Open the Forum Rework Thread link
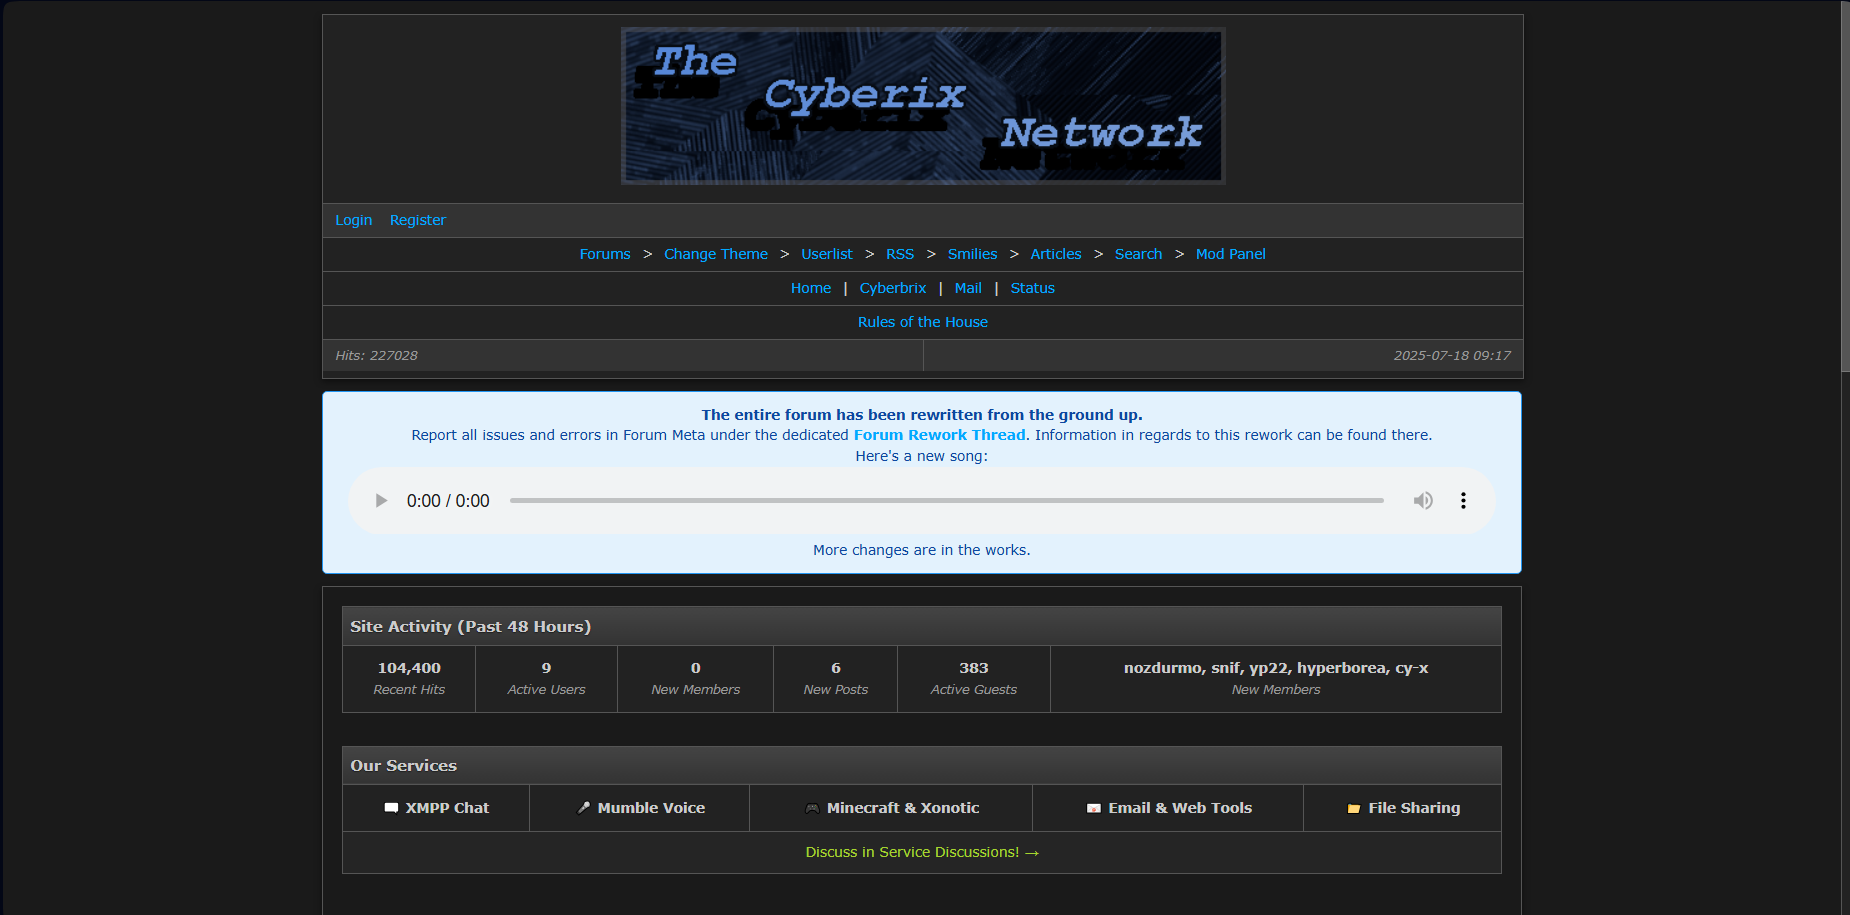1850x915 pixels. 939,435
